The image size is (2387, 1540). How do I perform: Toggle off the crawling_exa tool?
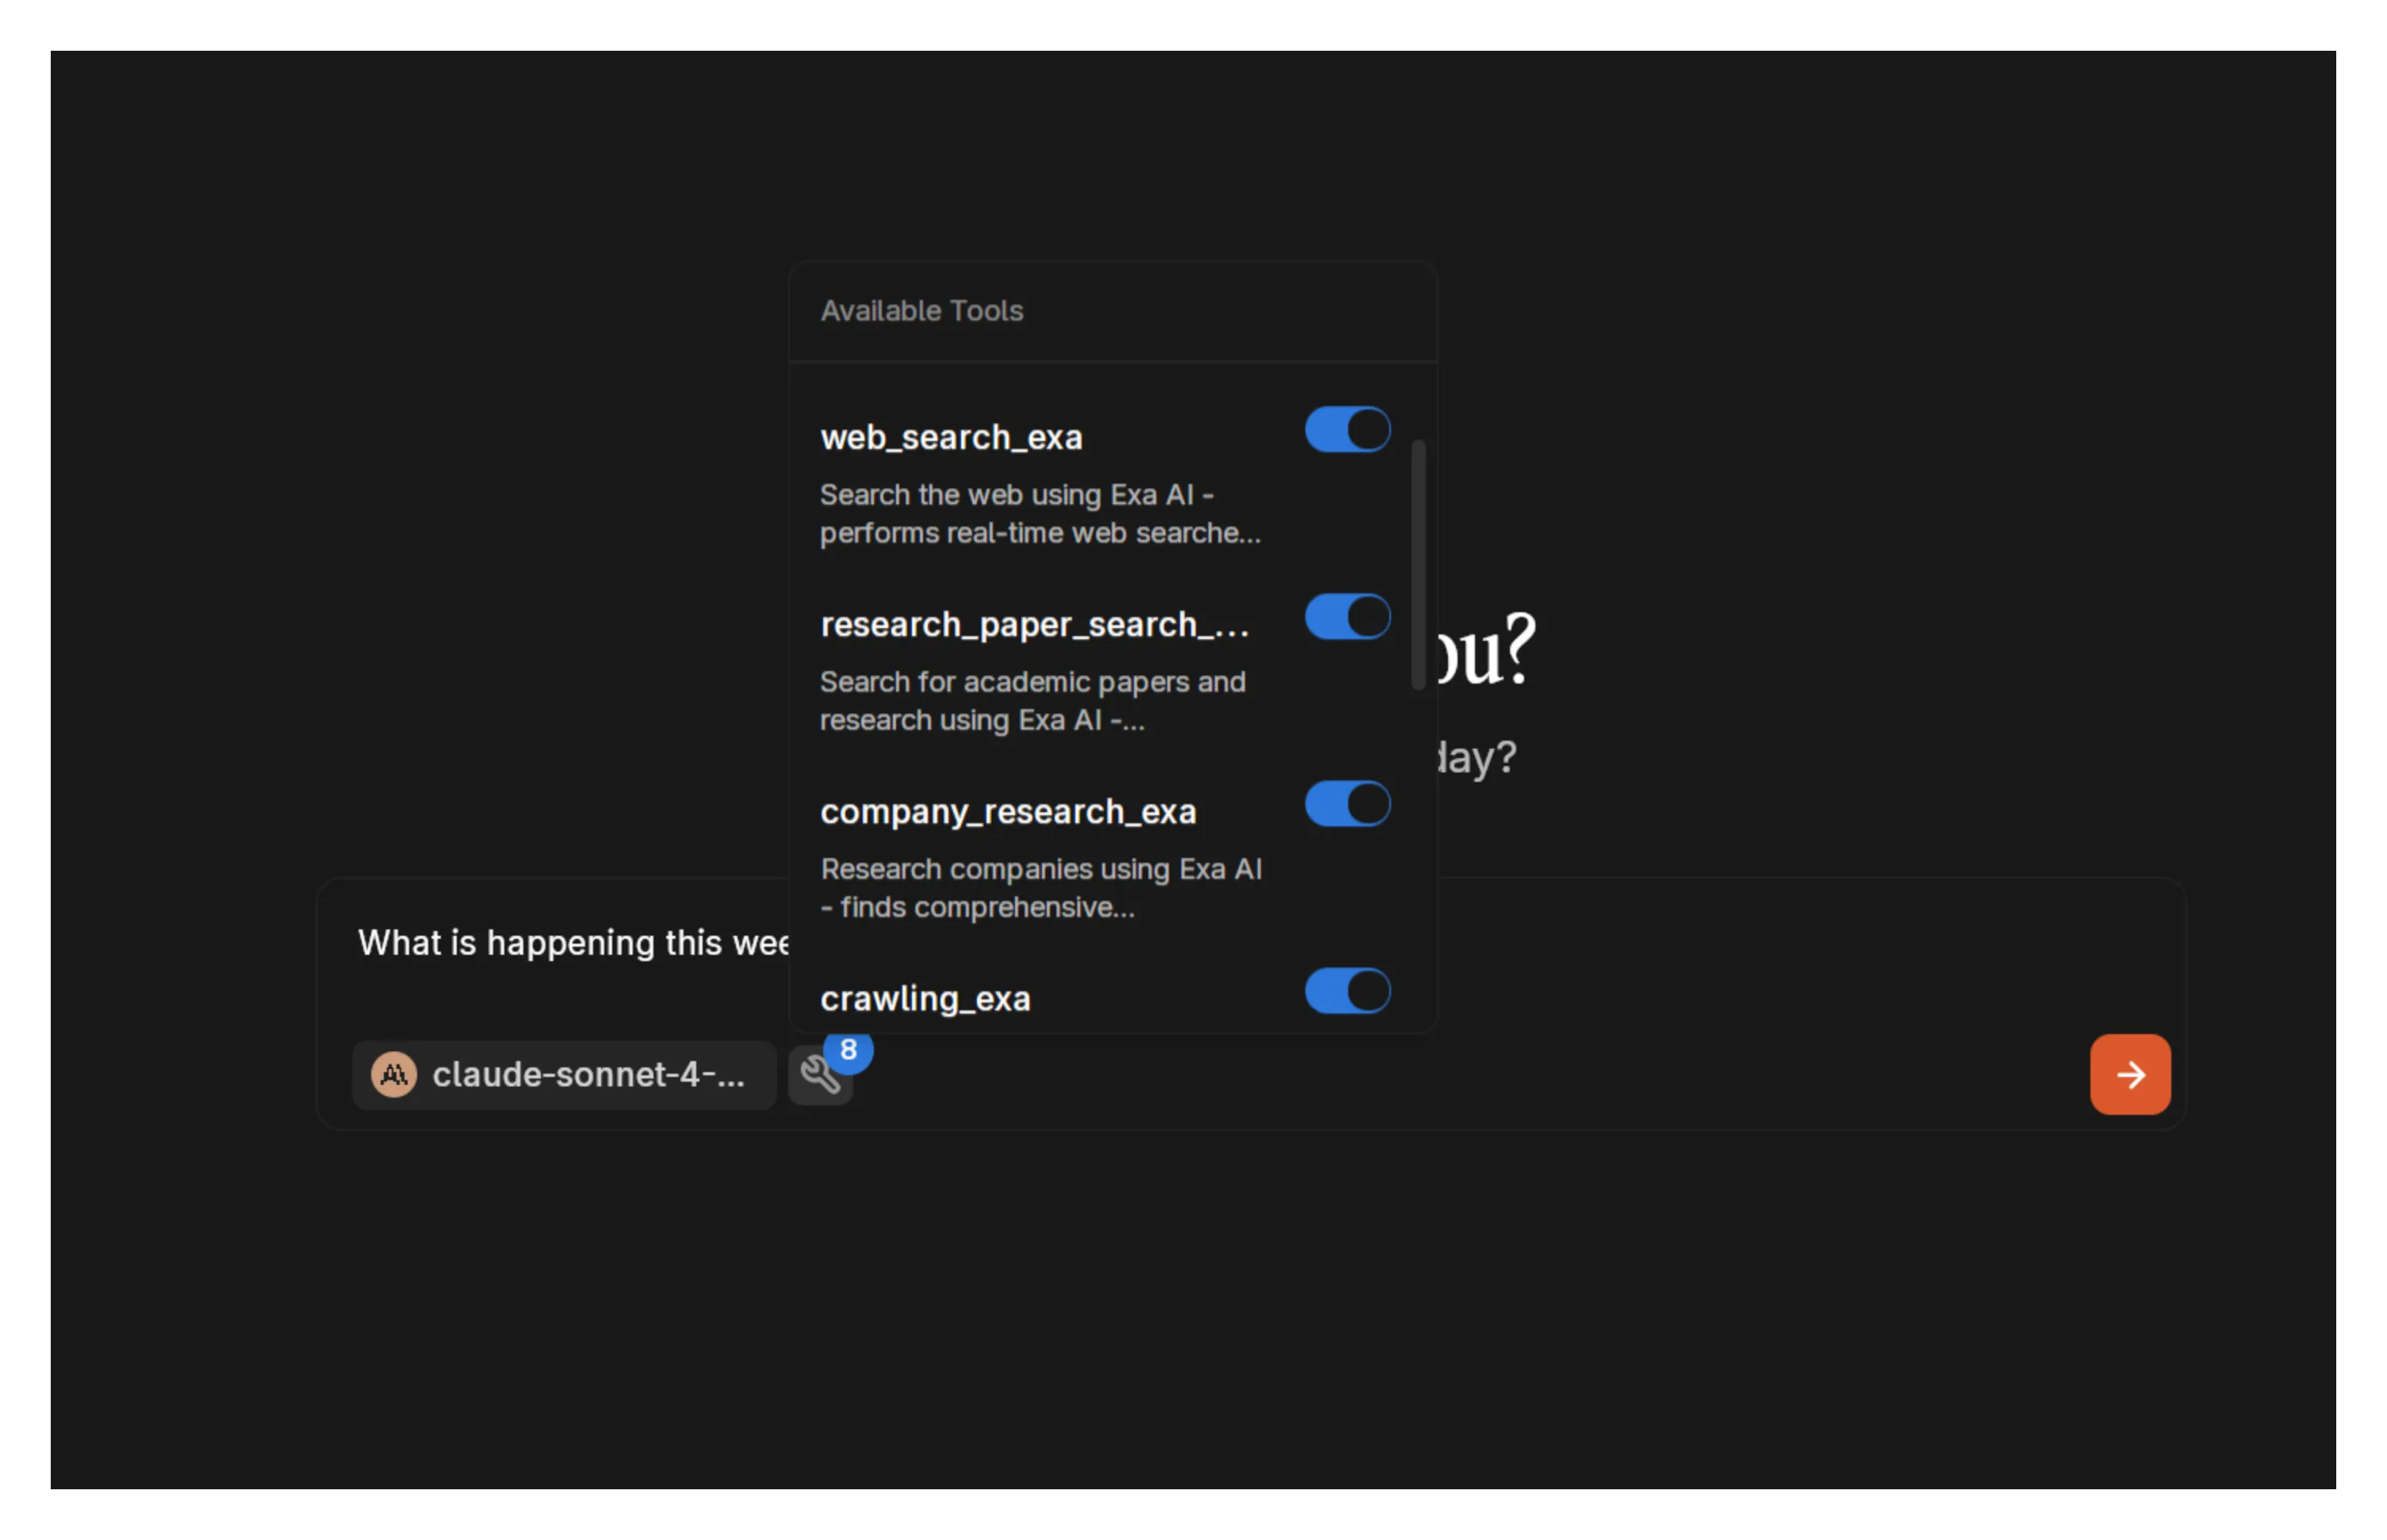(x=1346, y=990)
